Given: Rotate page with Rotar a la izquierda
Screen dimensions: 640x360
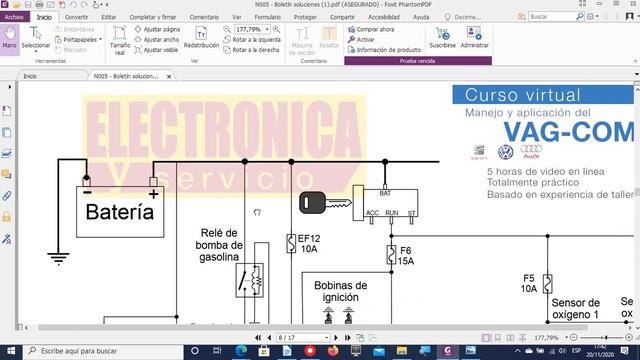Looking at the screenshot, I should pyautogui.click(x=252, y=40).
